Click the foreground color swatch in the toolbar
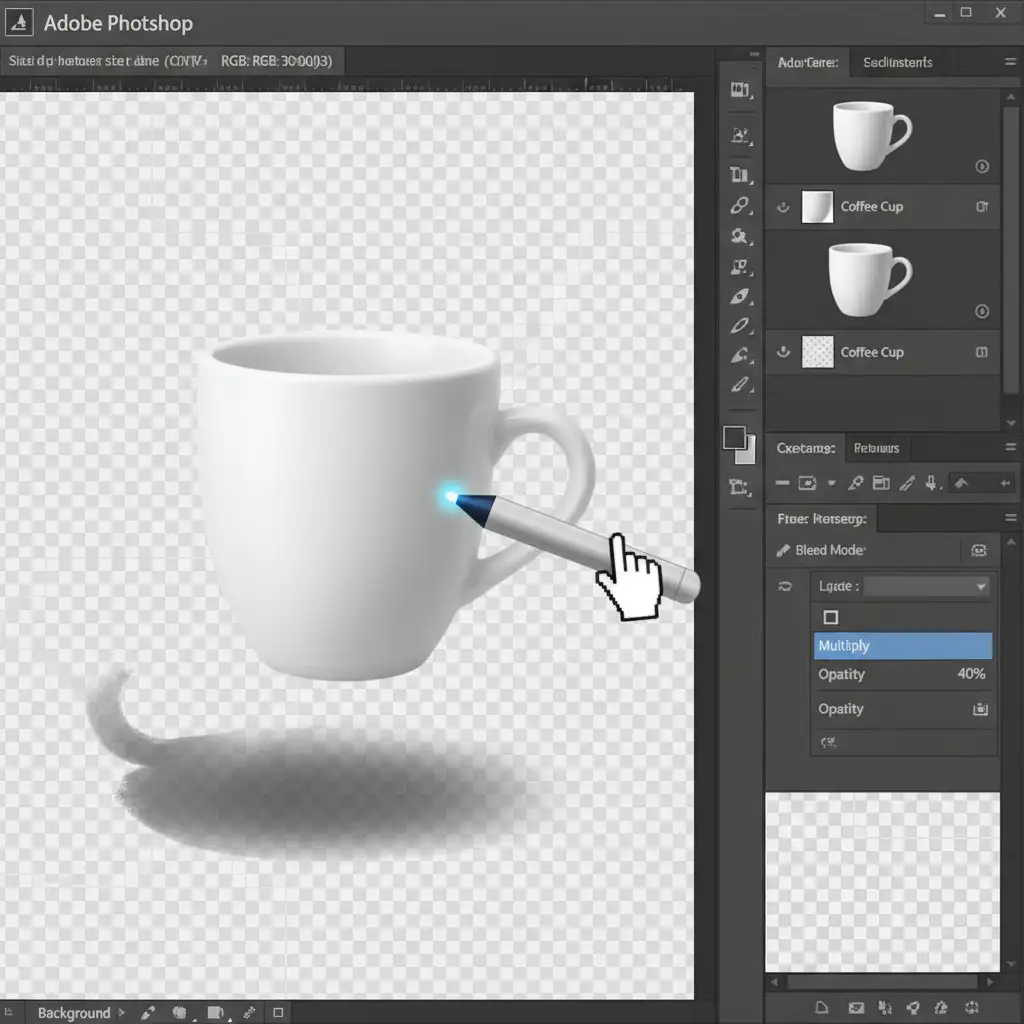Screen dimensions: 1024x1024 735,438
